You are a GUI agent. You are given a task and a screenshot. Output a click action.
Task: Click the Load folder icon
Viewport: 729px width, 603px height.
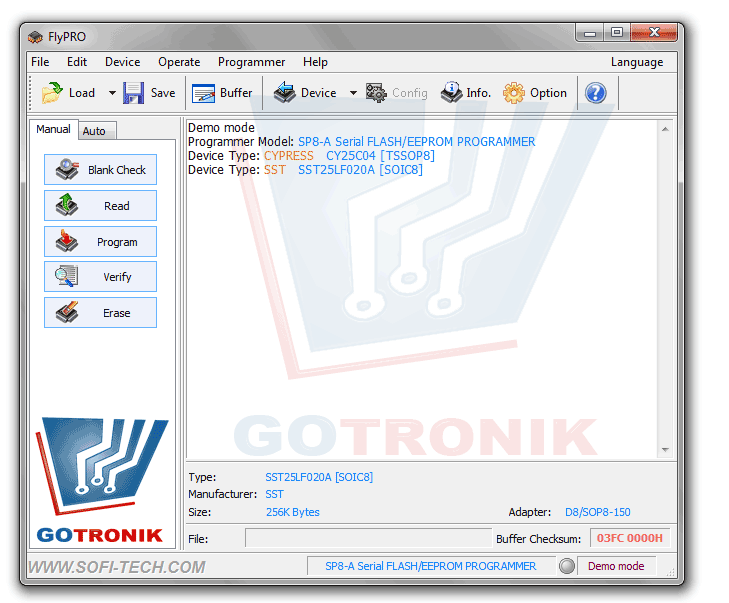(52, 93)
